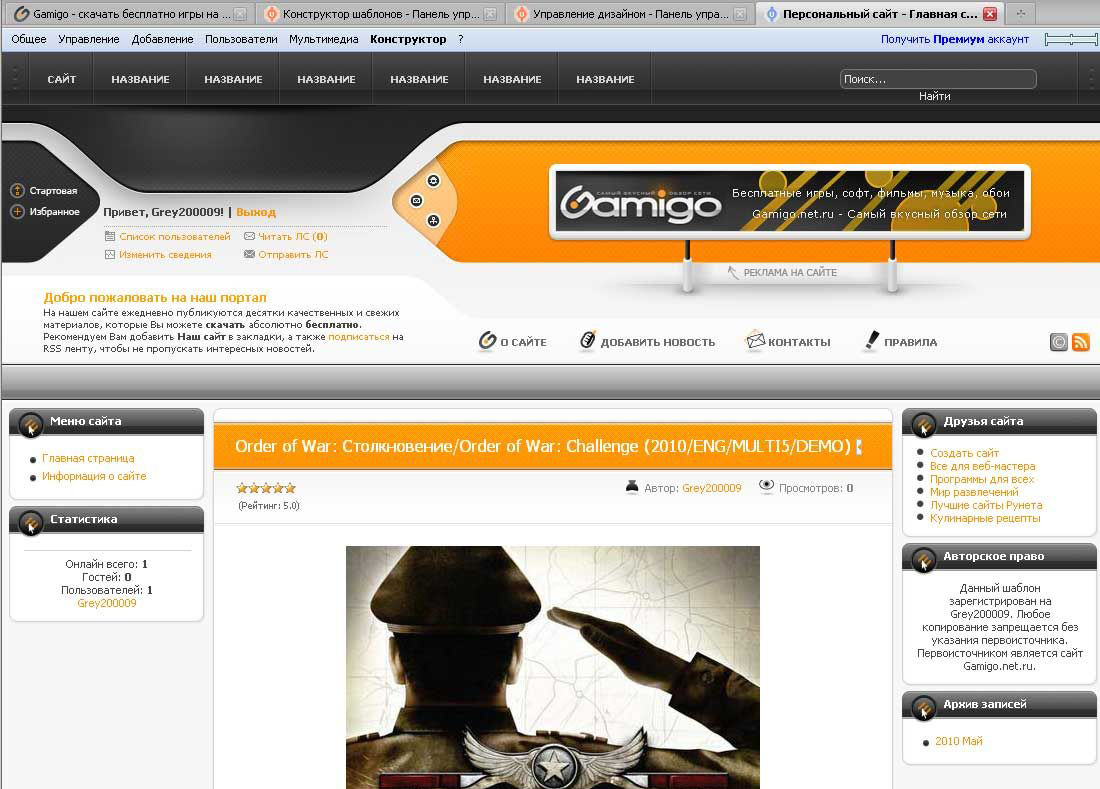Open Изменить сведения link
The width and height of the screenshot is (1100, 789).
pos(165,255)
